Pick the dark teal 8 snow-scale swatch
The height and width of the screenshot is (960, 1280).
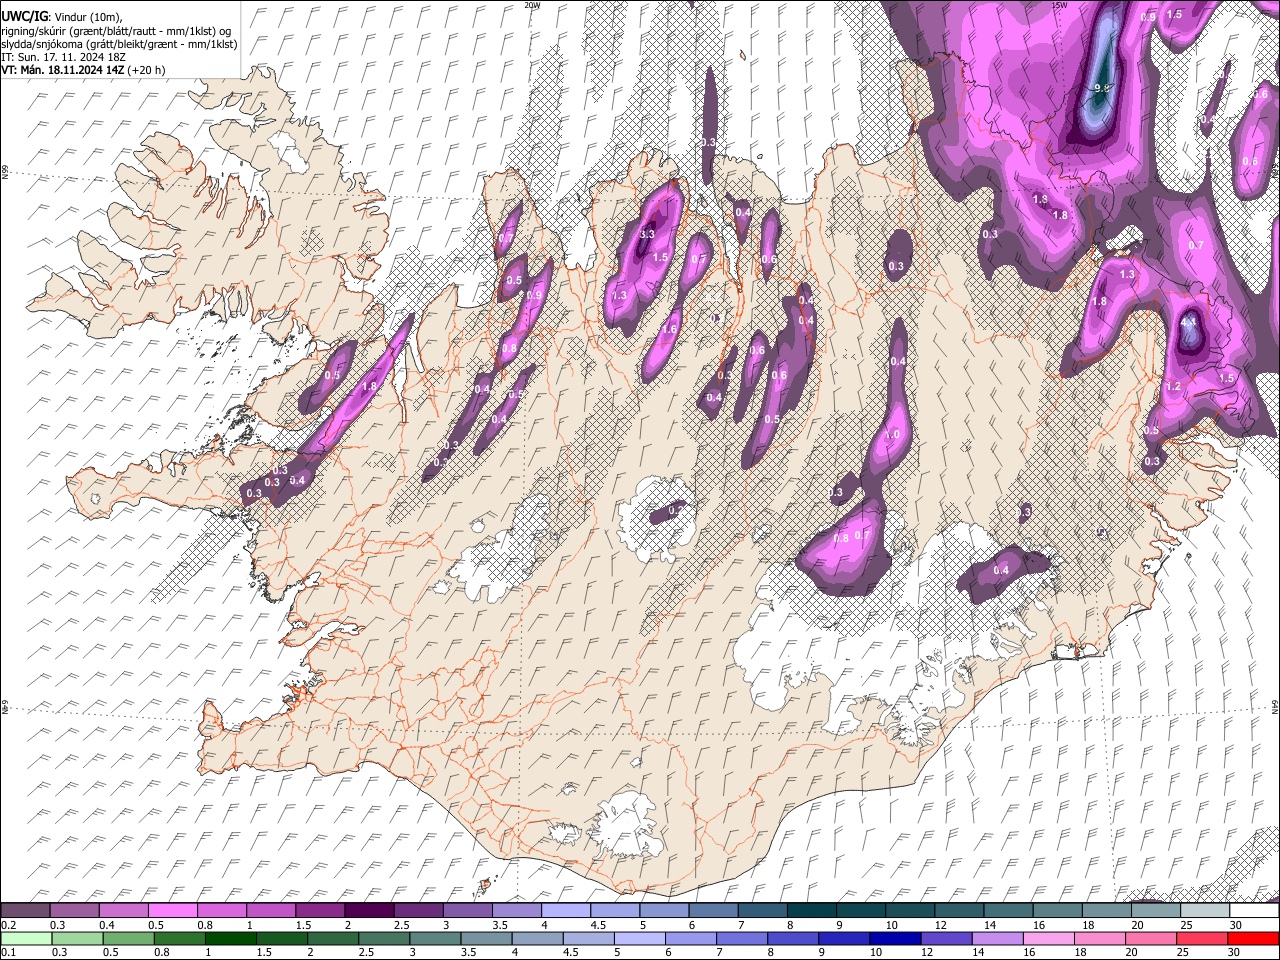pyautogui.click(x=810, y=911)
